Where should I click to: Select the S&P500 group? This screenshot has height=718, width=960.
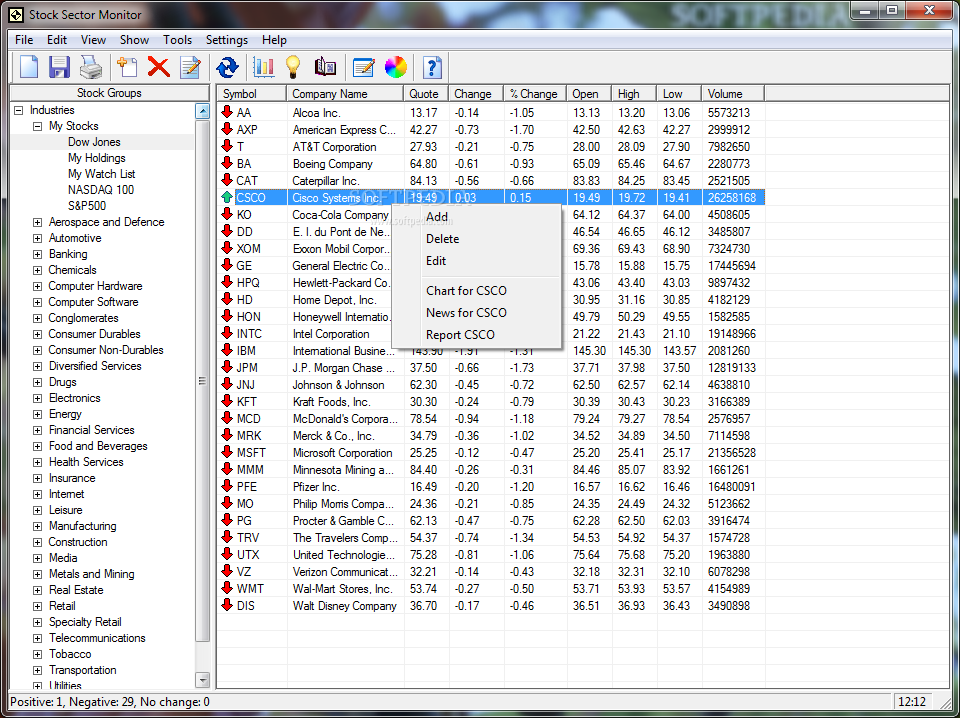(x=87, y=206)
